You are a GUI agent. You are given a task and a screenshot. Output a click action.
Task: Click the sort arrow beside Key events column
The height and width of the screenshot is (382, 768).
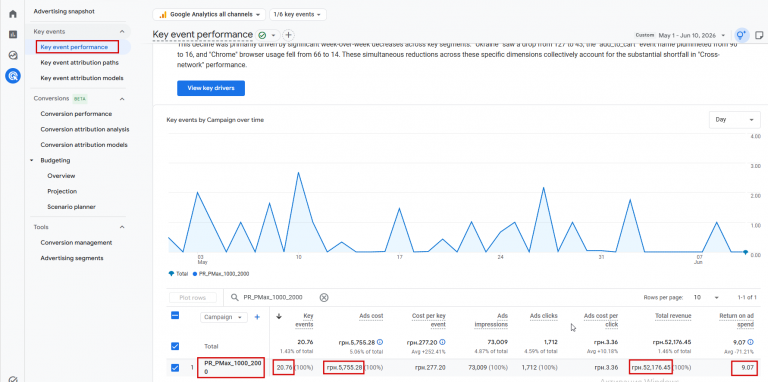click(x=279, y=316)
